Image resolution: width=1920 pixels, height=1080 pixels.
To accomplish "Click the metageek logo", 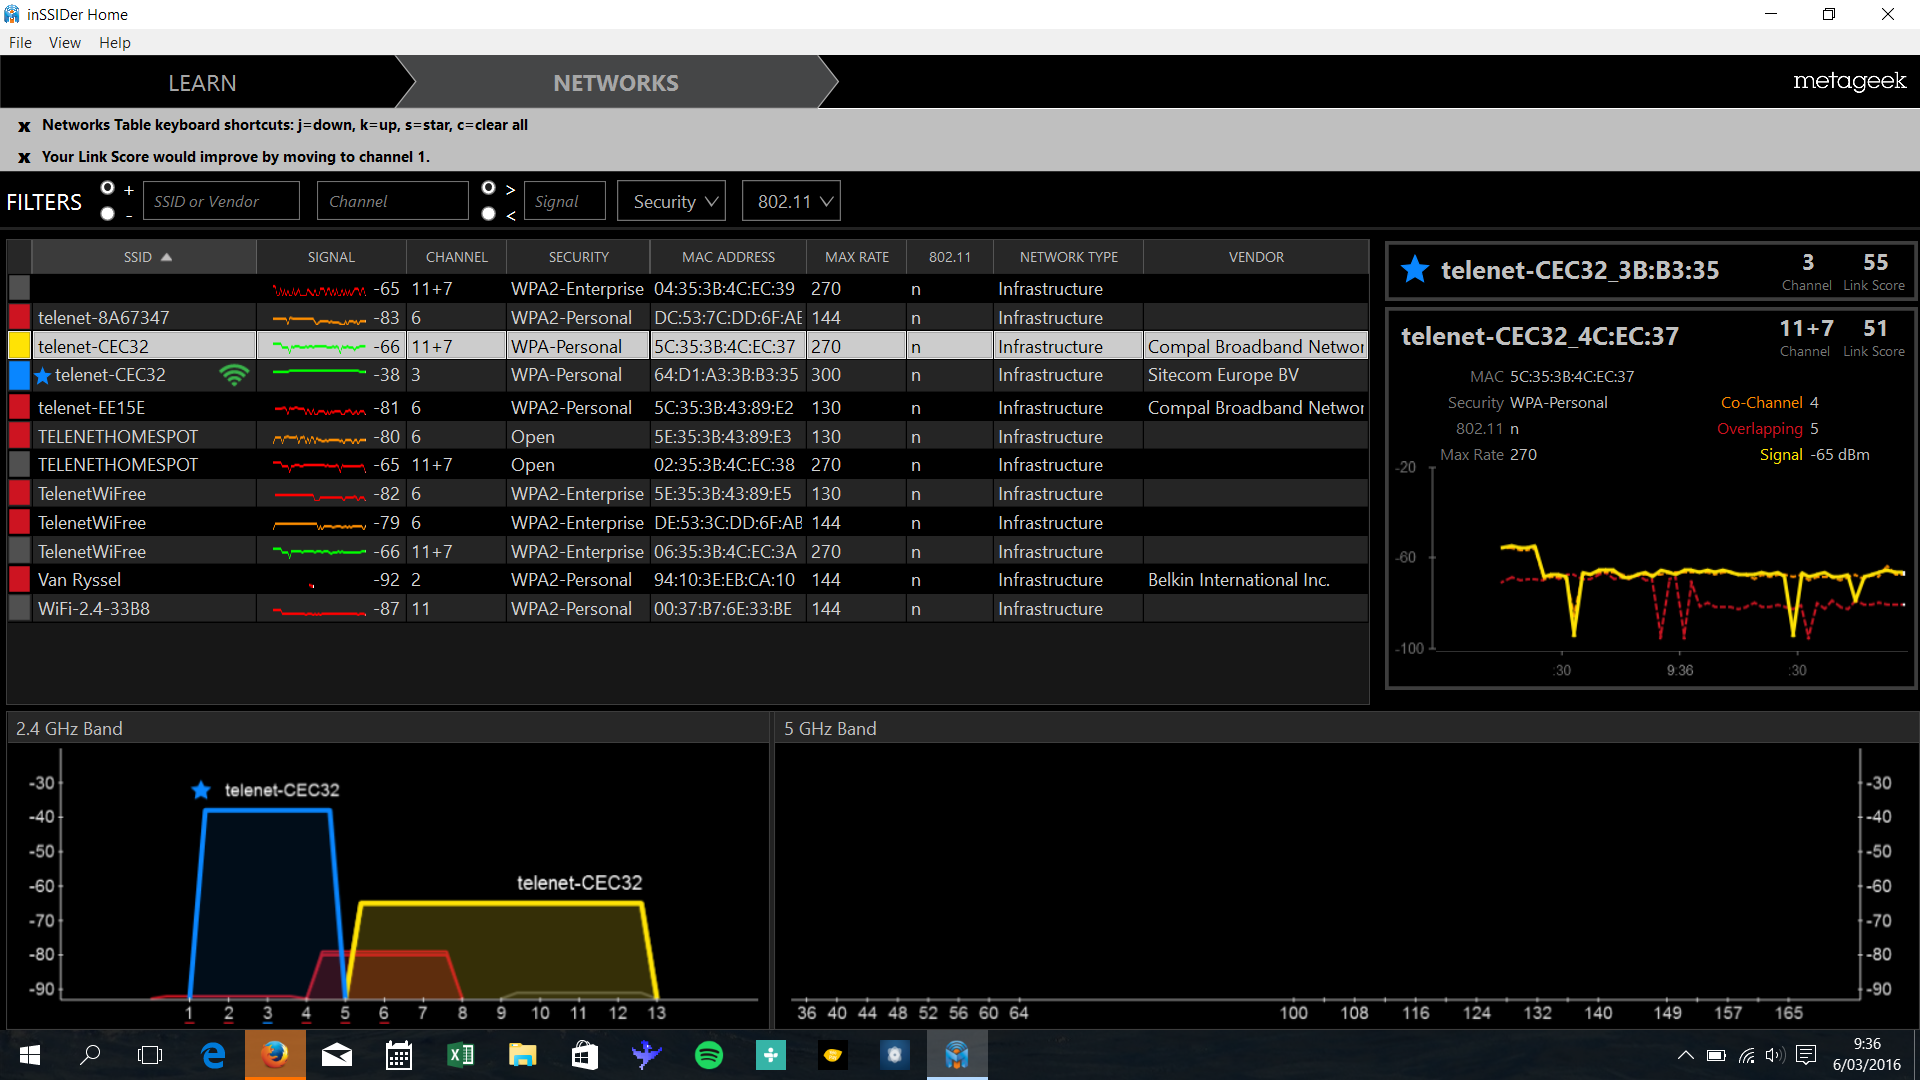I will pos(1849,81).
